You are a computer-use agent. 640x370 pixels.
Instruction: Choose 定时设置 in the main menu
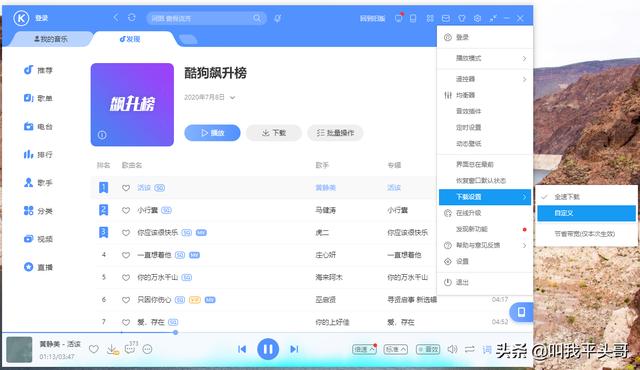click(x=485, y=127)
